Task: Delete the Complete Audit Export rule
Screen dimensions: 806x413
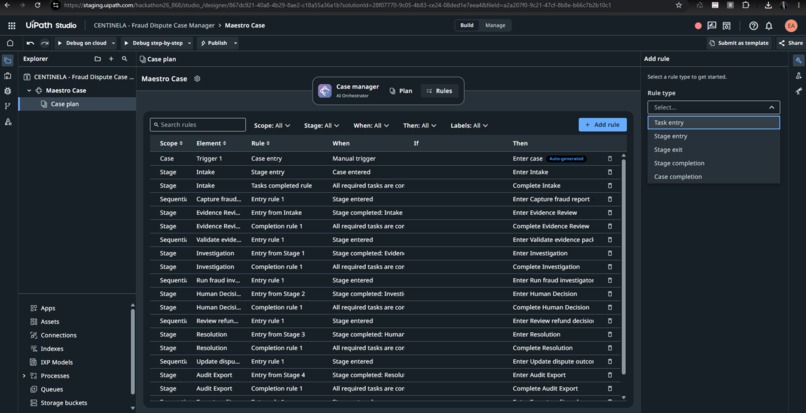Action: click(x=610, y=389)
